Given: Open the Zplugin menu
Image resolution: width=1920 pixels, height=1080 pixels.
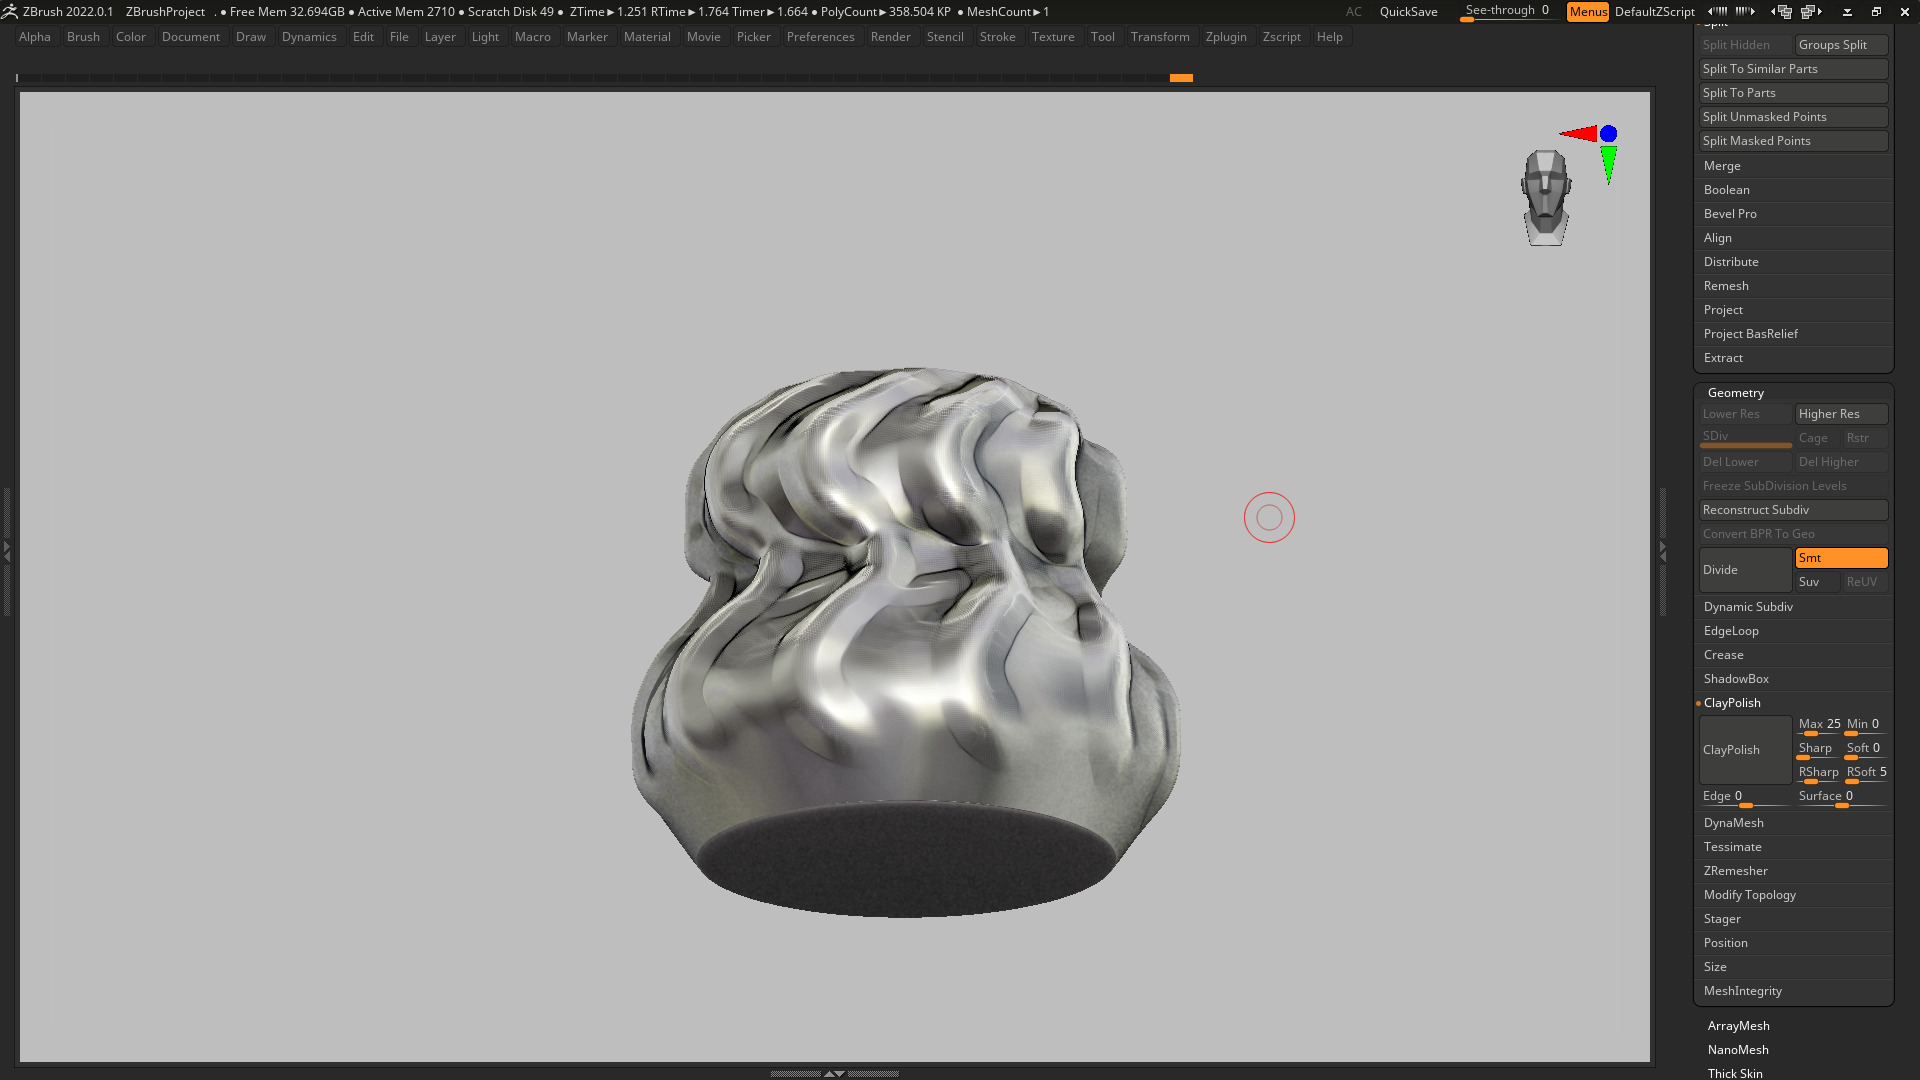Looking at the screenshot, I should click(1226, 37).
